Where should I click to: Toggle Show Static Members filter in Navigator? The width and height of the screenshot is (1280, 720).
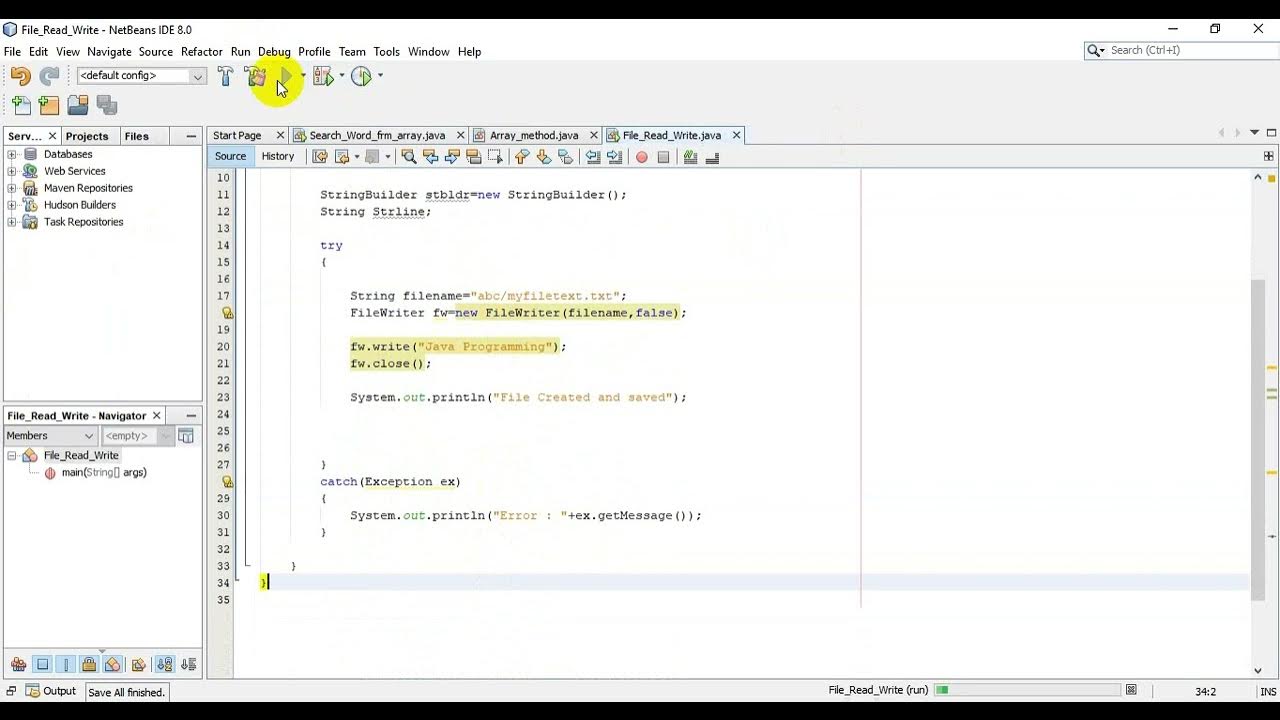coord(66,664)
